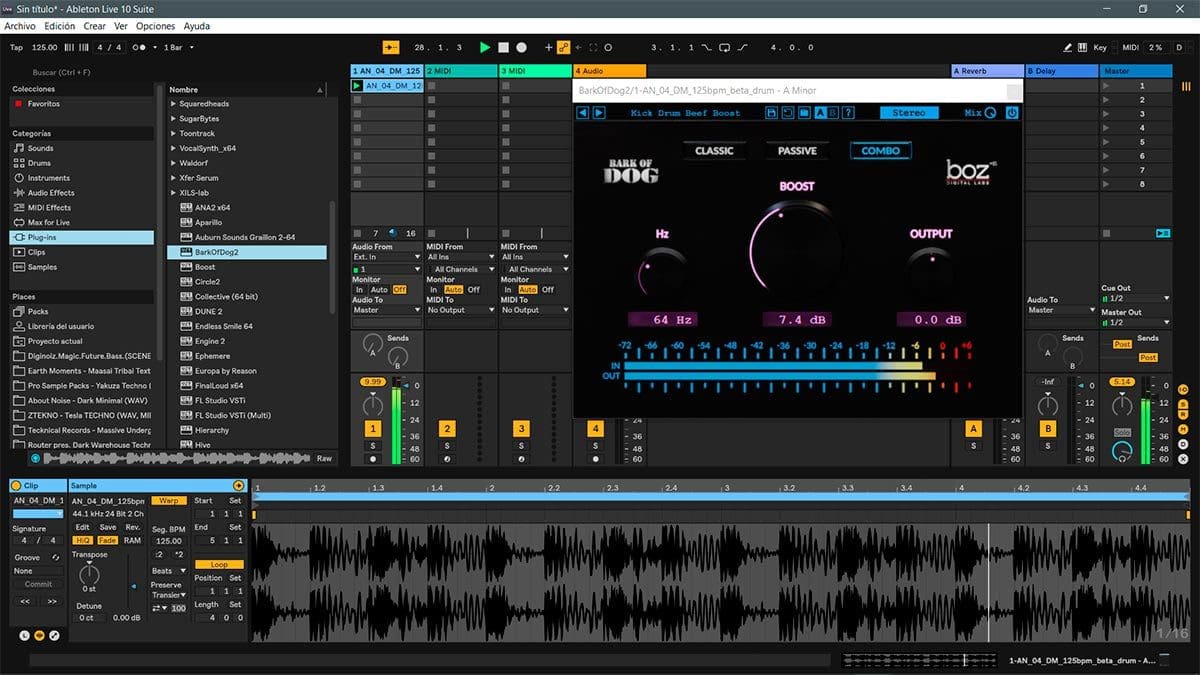Expand the Waldorf plug-in folder
This screenshot has height=675, width=1200.
point(174,163)
